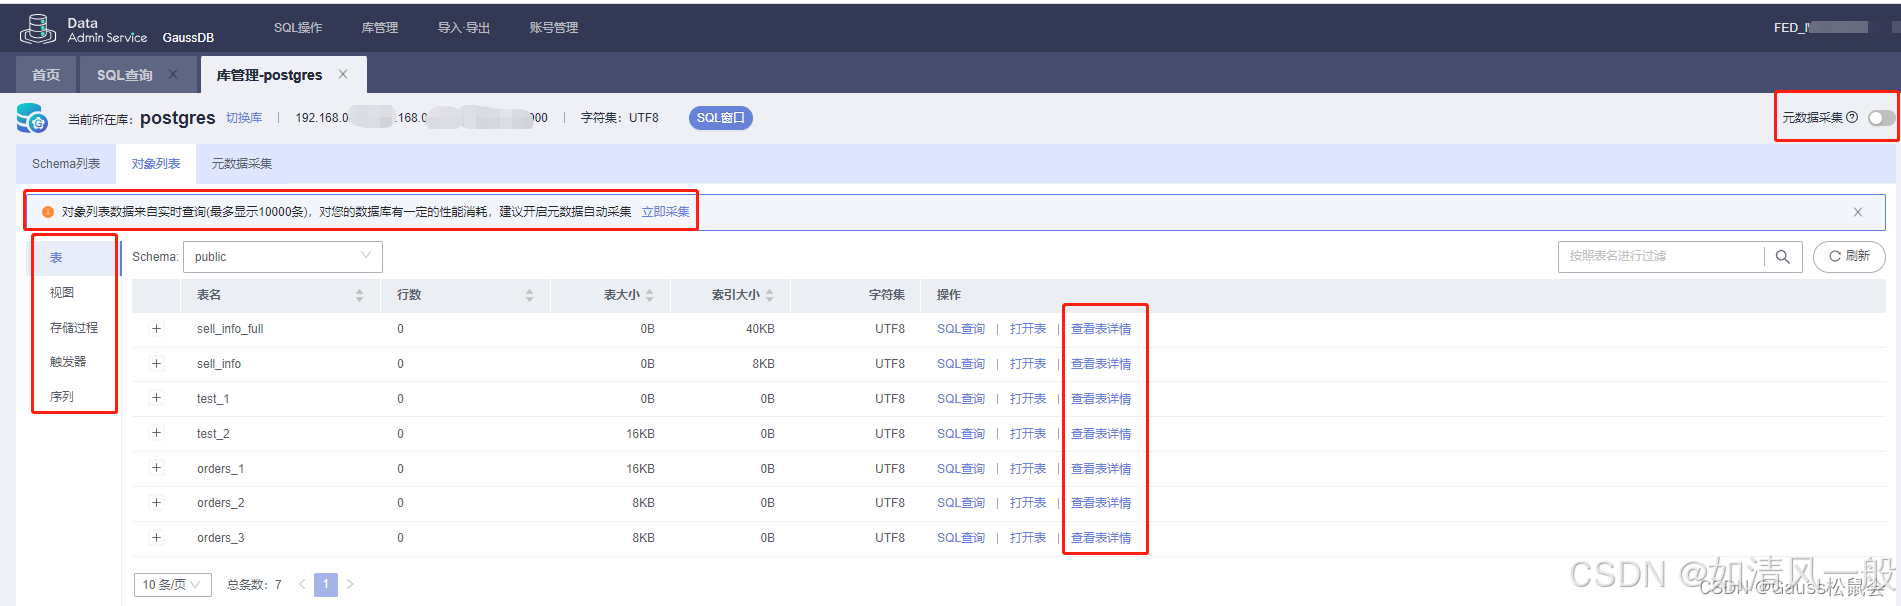Click the table name filter input

[x=1660, y=257]
